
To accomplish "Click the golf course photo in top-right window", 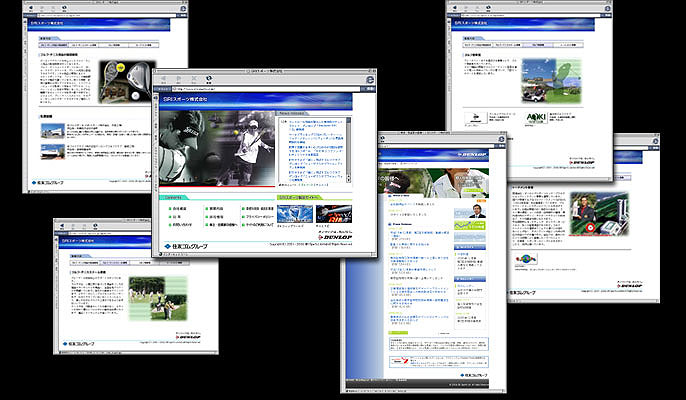I will click(x=552, y=81).
